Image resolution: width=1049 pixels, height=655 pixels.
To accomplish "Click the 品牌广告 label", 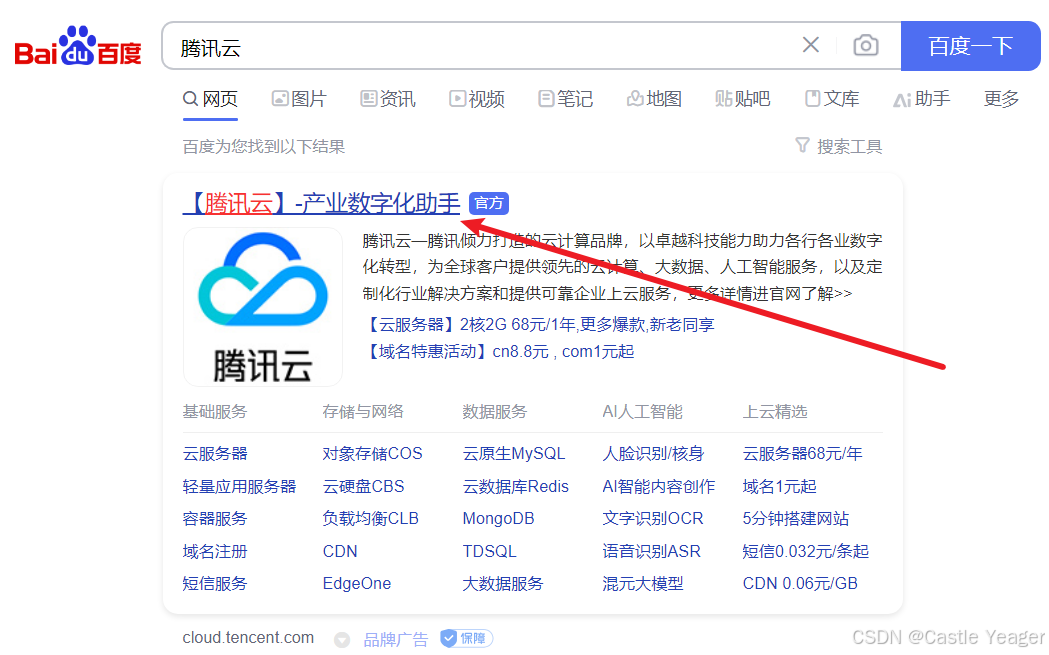I will click(x=396, y=640).
